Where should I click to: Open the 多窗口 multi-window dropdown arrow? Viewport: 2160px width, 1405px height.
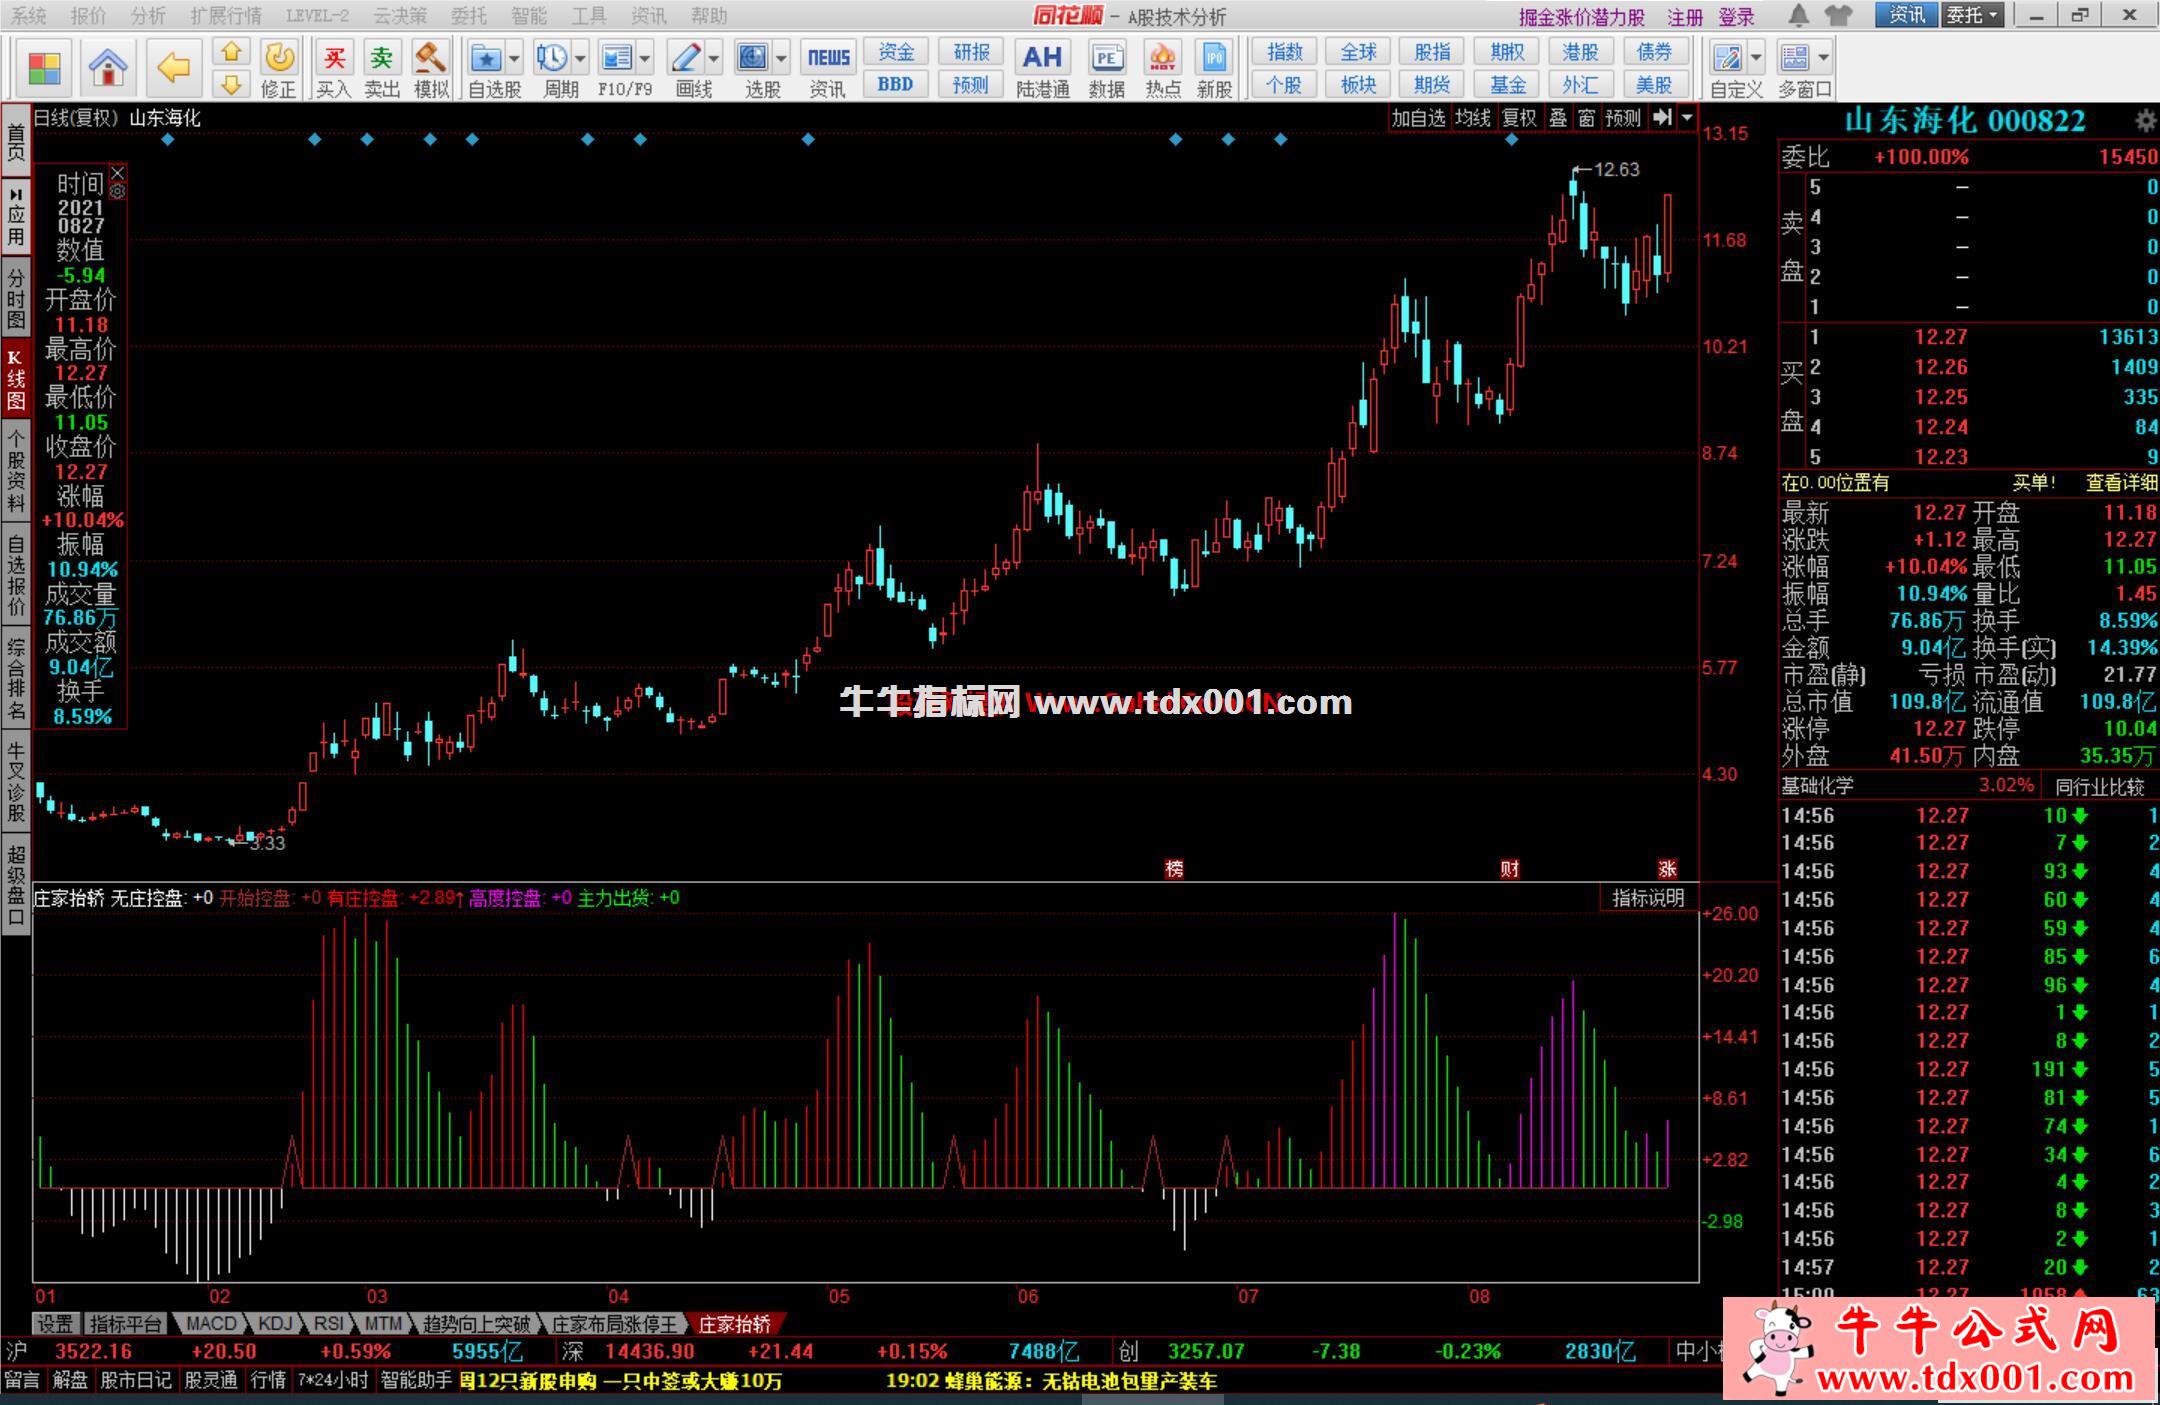(1824, 57)
